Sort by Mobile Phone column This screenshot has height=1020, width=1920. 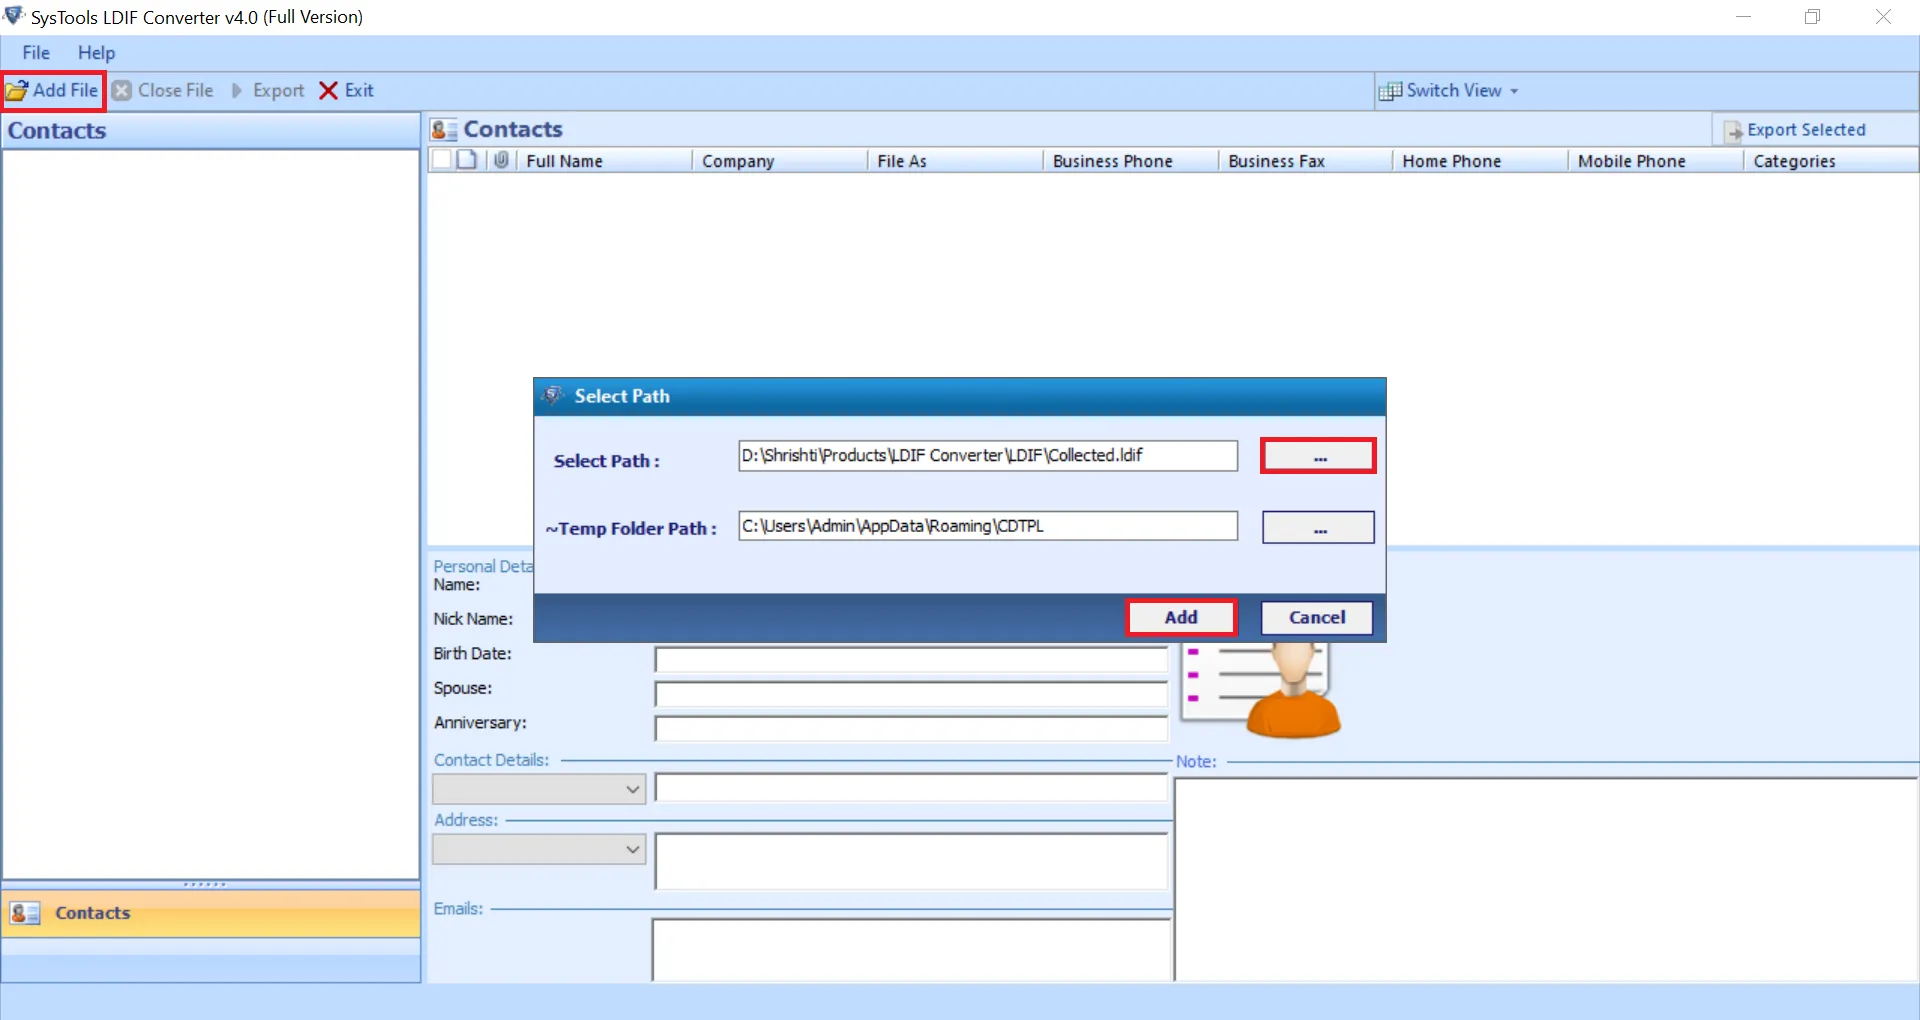tap(1655, 161)
